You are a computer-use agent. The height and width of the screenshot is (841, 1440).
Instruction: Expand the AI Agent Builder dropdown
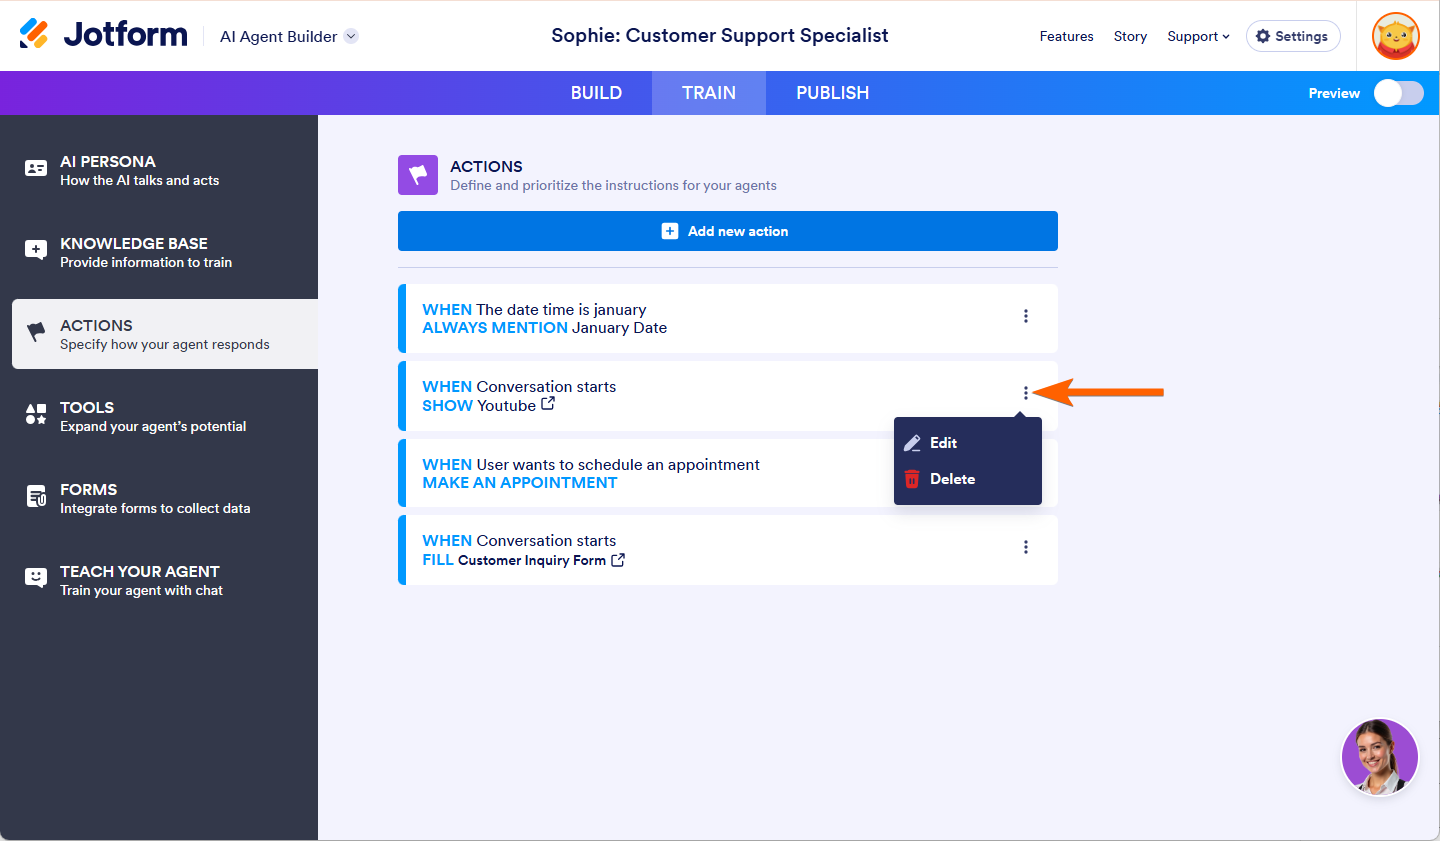351,36
